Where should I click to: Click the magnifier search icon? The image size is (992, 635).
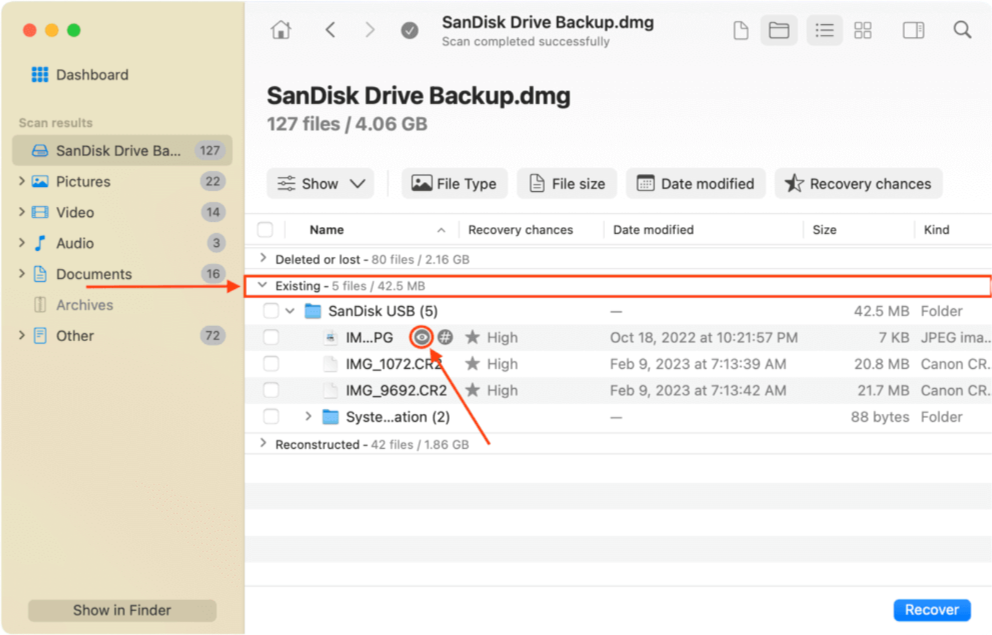tap(962, 31)
